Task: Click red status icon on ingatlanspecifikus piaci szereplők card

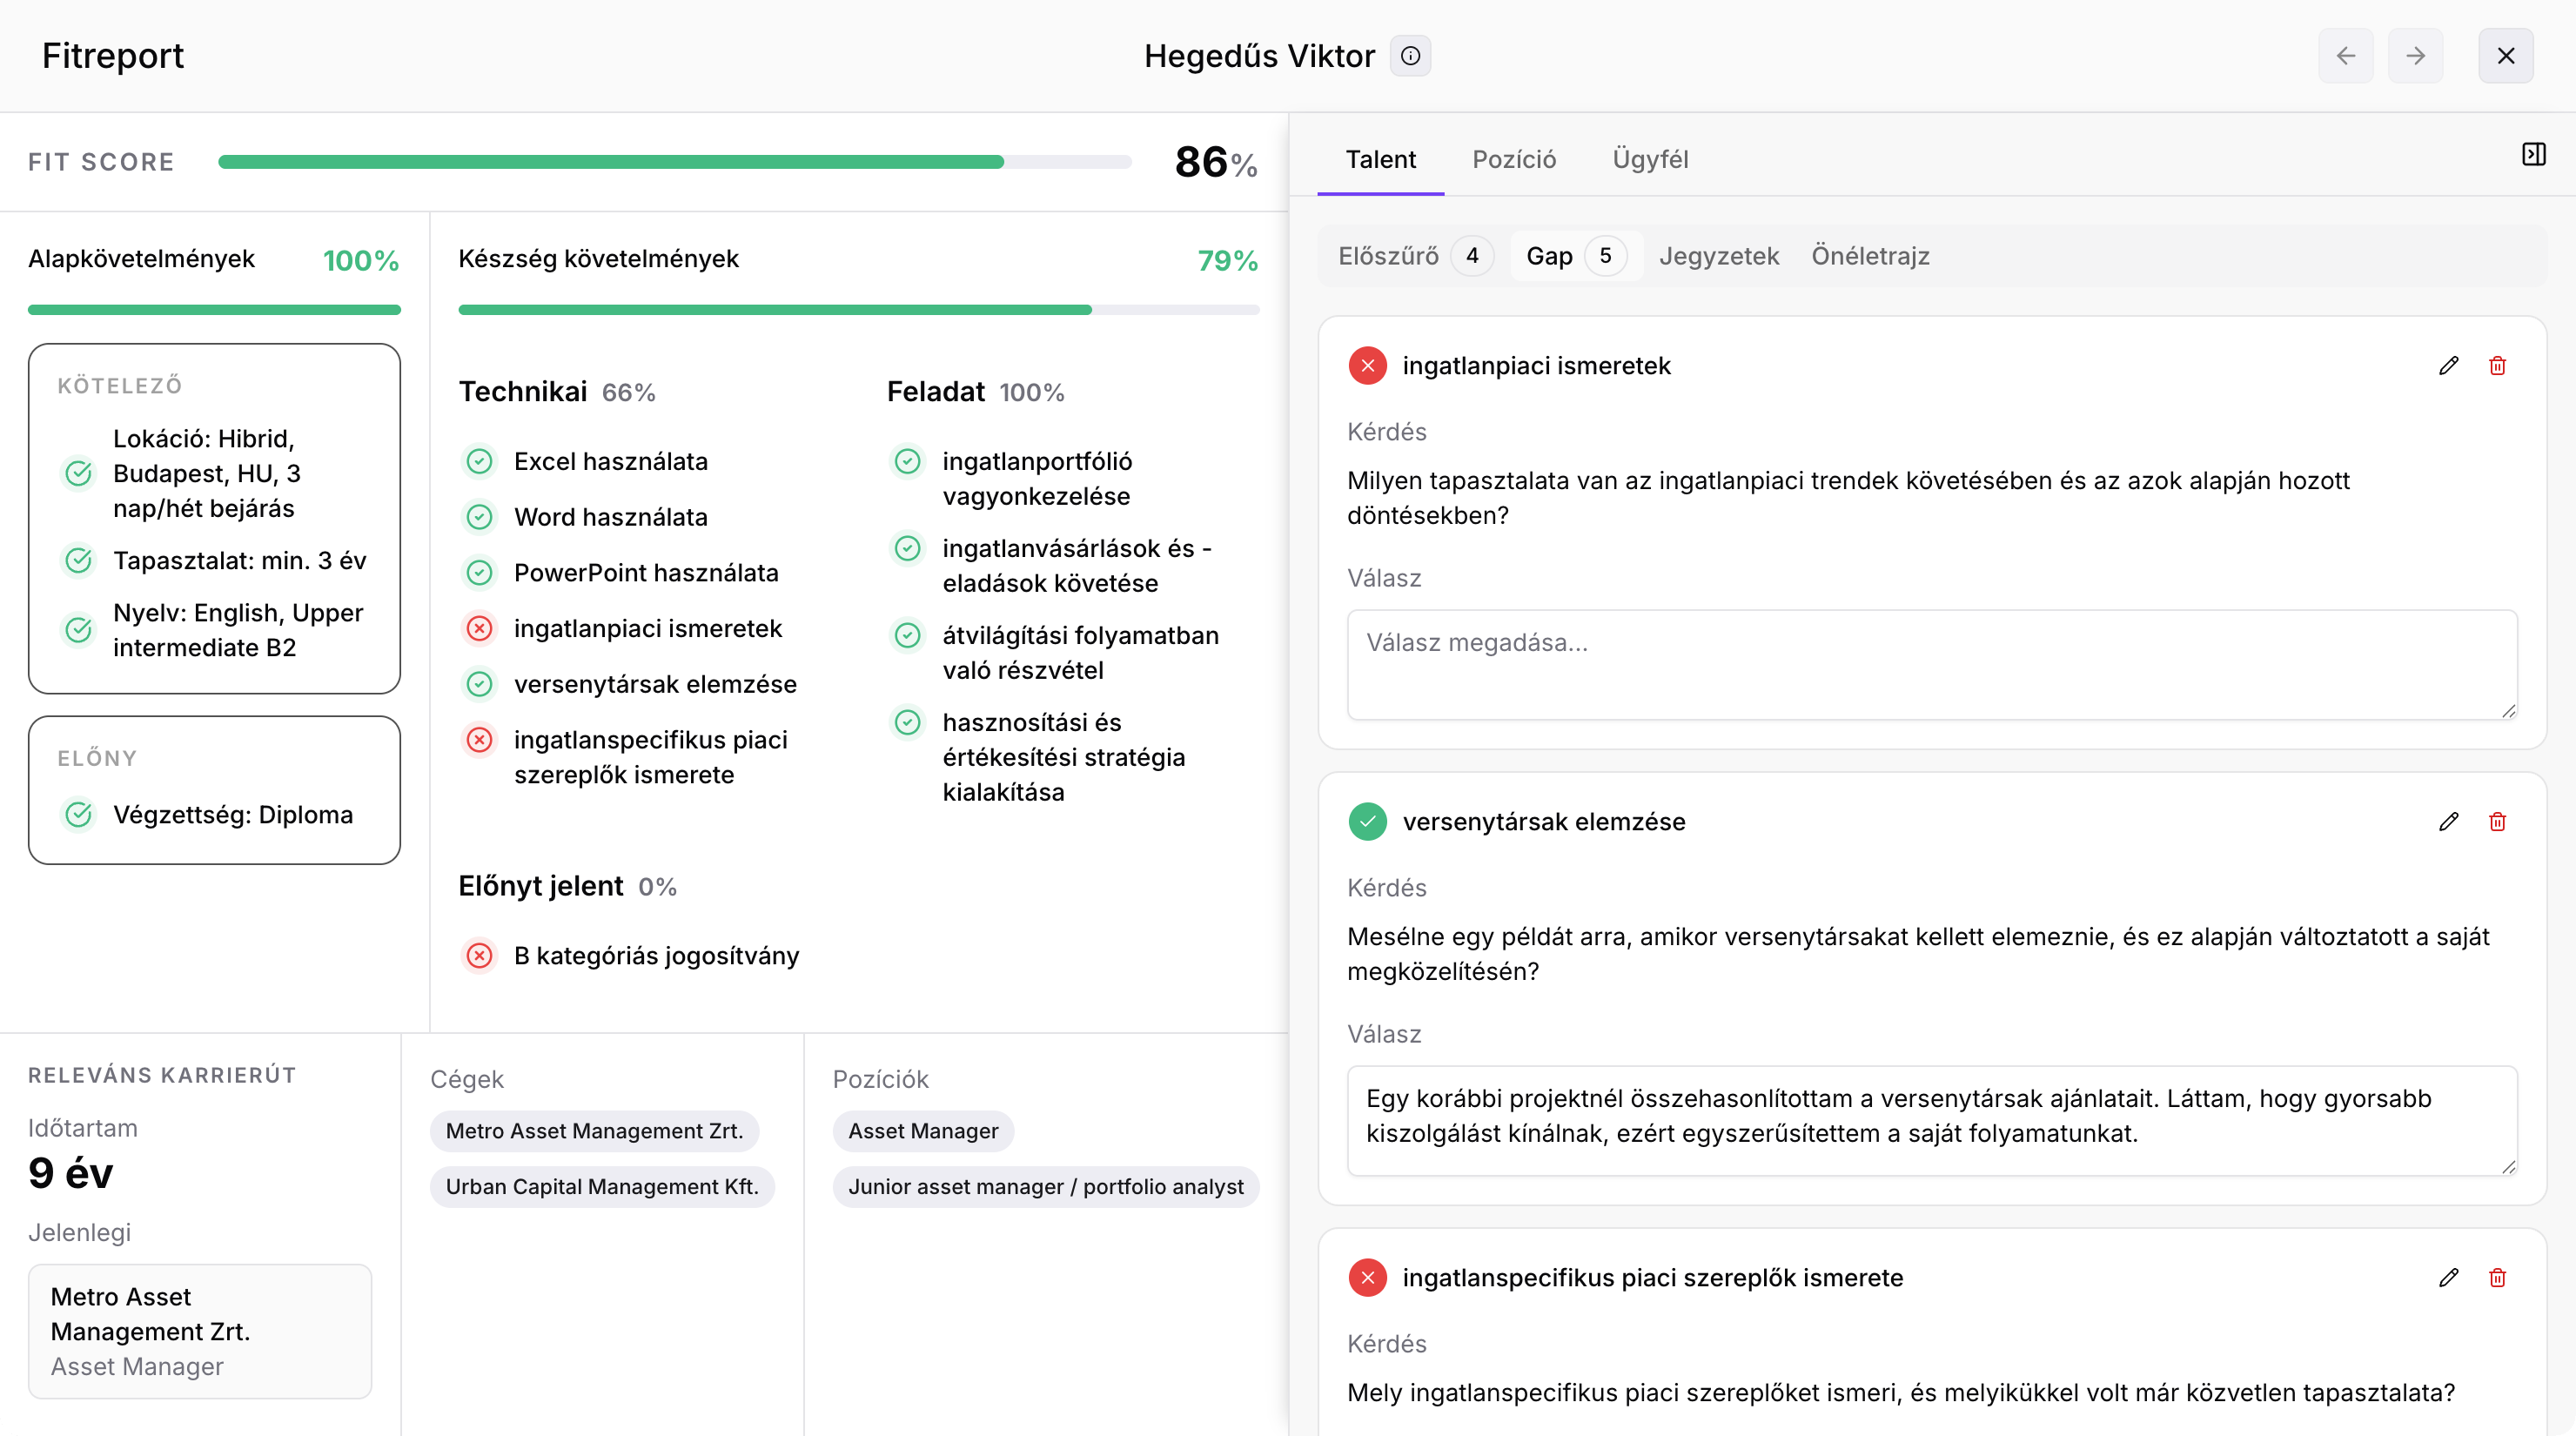Action: pos(1368,1278)
